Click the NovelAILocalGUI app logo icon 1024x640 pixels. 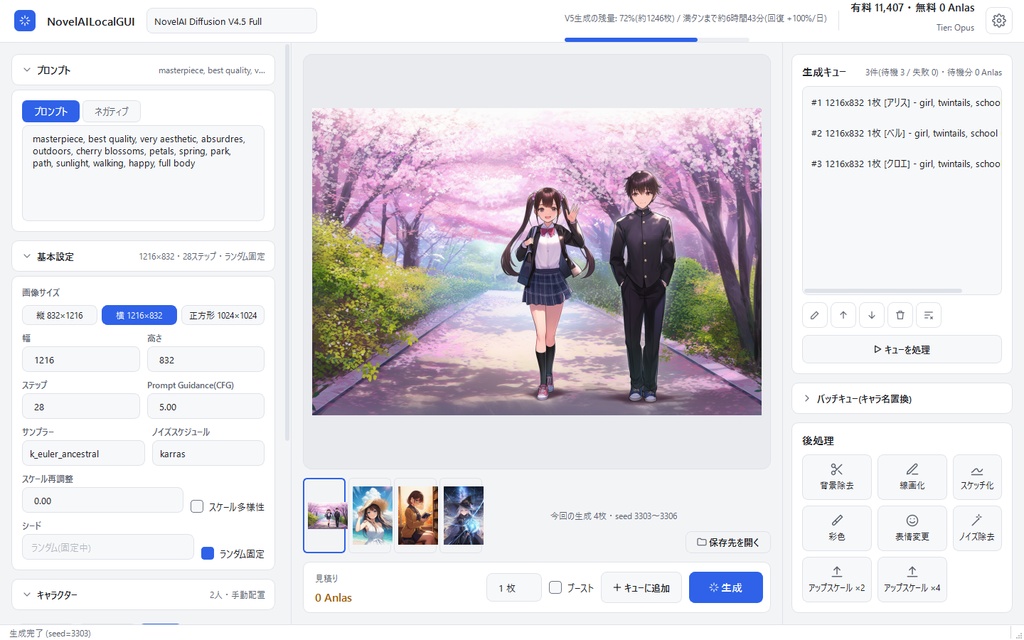[25, 21]
